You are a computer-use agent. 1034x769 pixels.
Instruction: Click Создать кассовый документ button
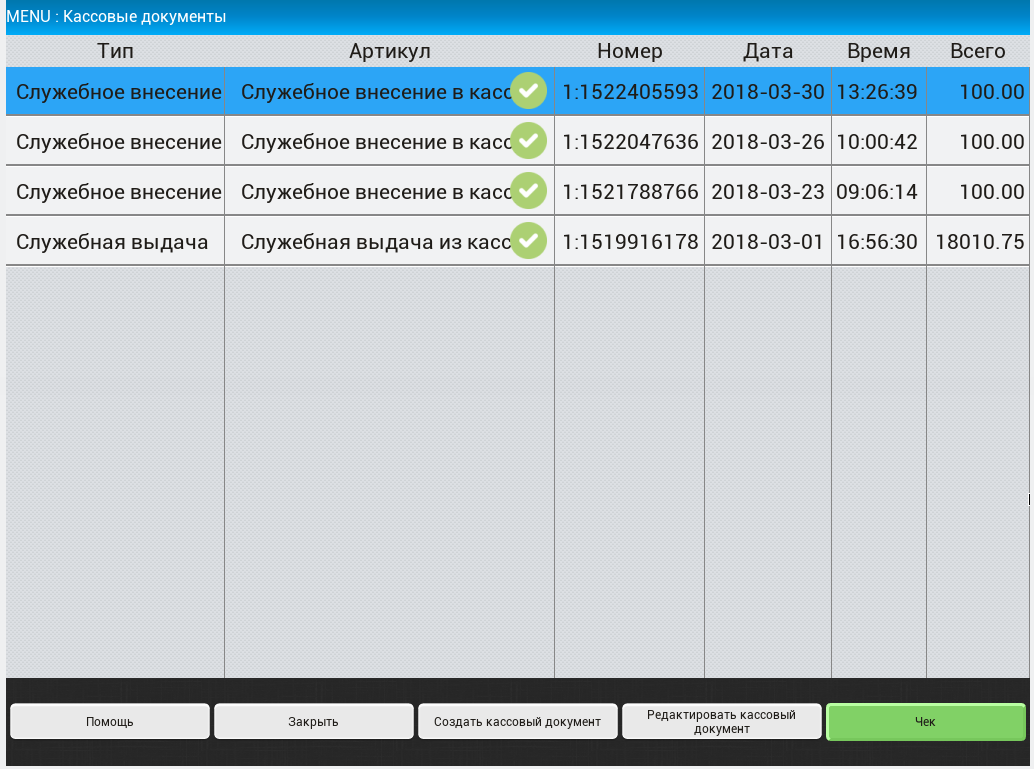coord(518,722)
